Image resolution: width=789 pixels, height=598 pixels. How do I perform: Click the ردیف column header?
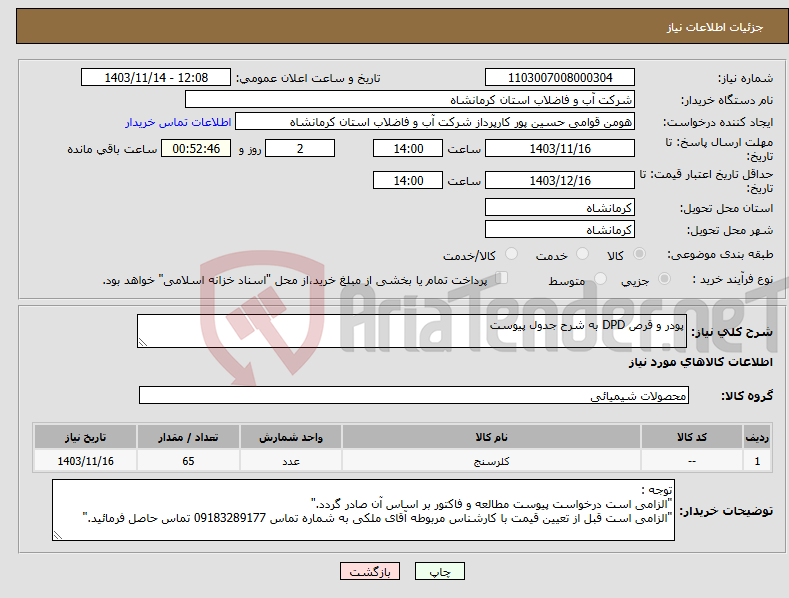[x=757, y=437]
